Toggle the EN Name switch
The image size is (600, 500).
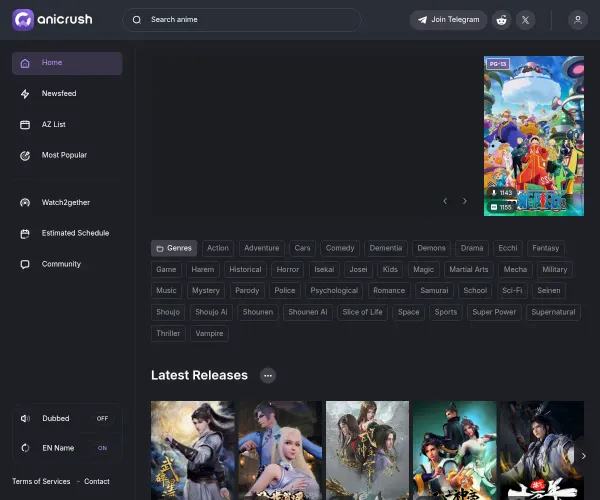pos(102,448)
